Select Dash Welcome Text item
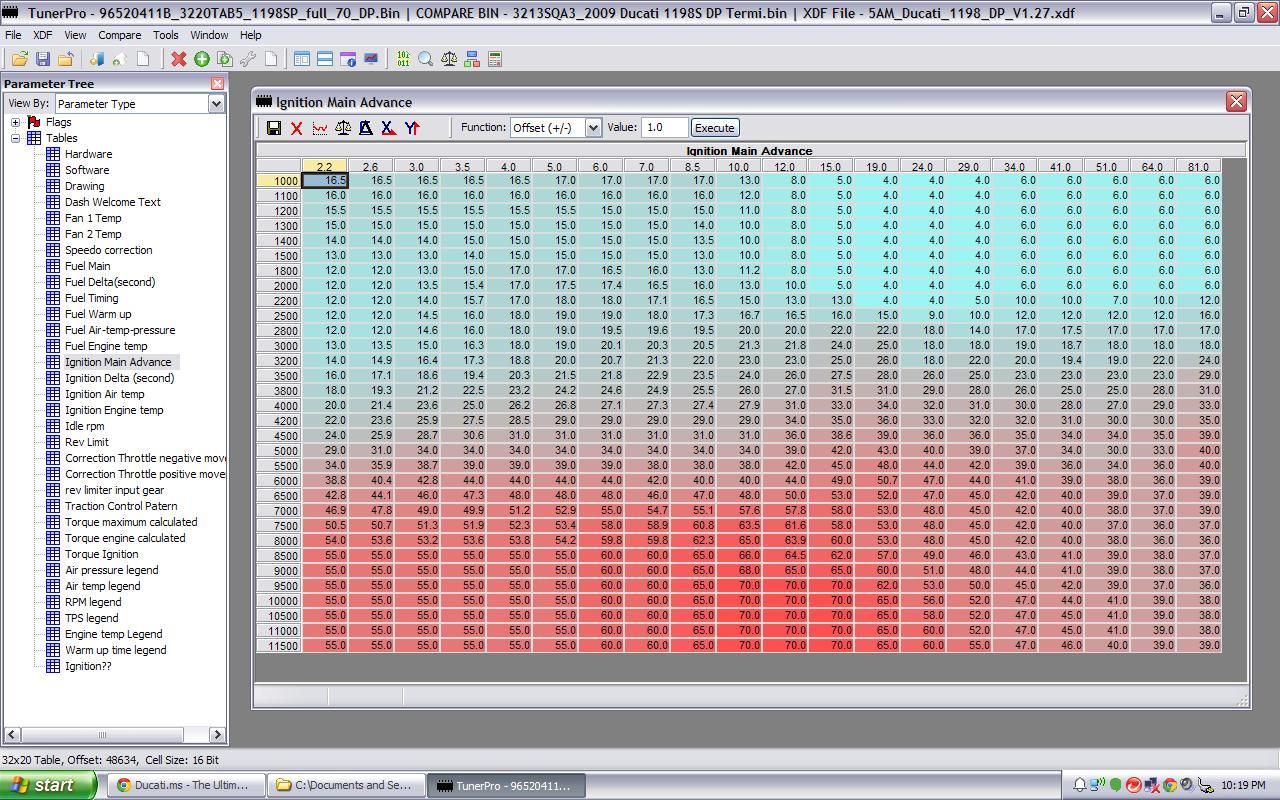 coord(113,202)
